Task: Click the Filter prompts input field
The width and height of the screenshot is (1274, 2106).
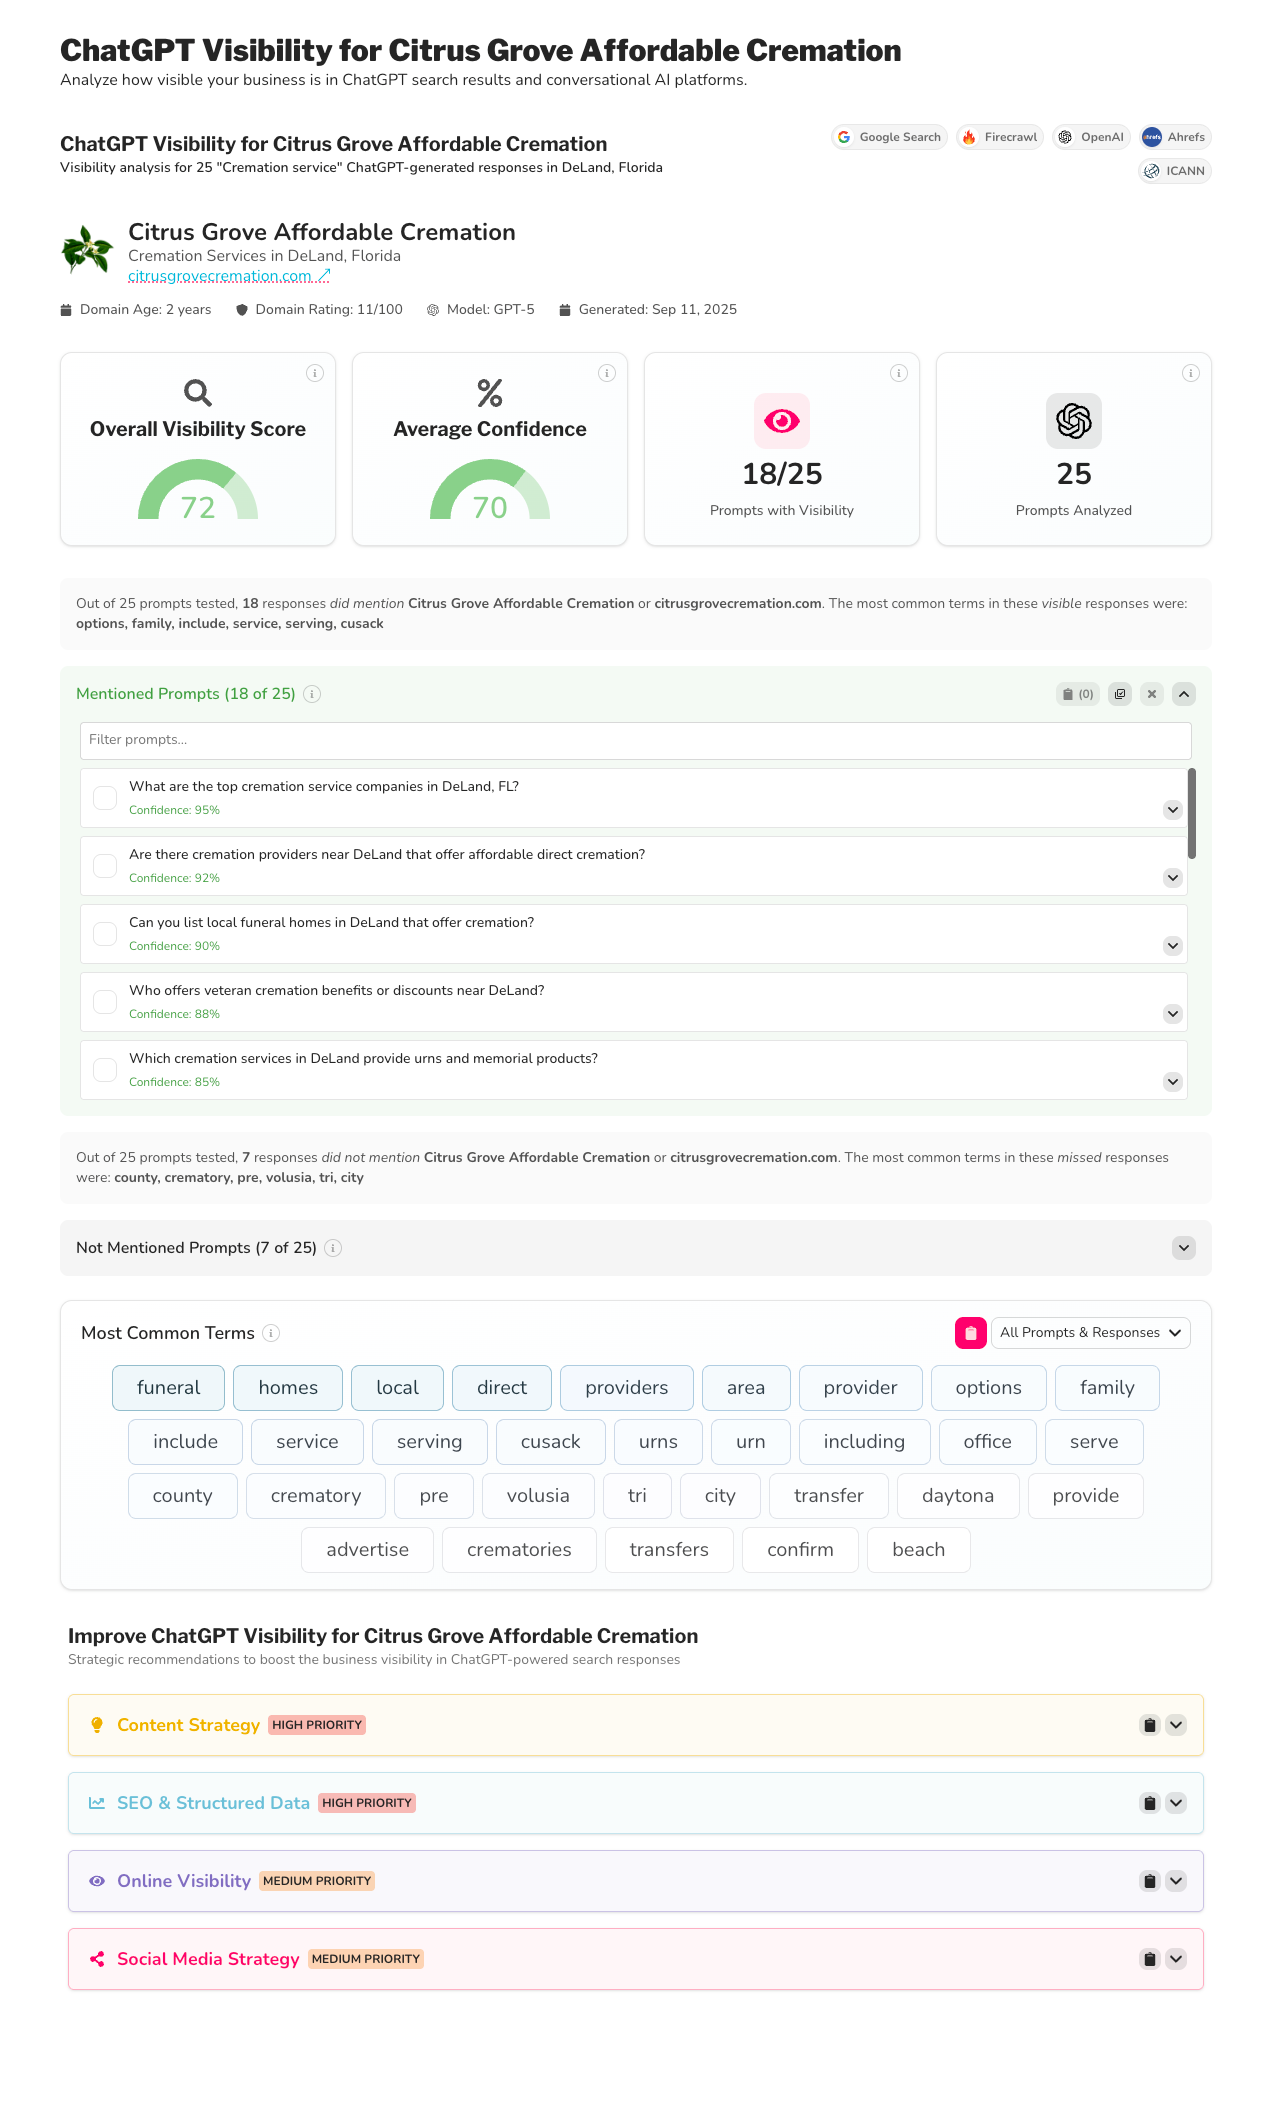Action: [636, 740]
